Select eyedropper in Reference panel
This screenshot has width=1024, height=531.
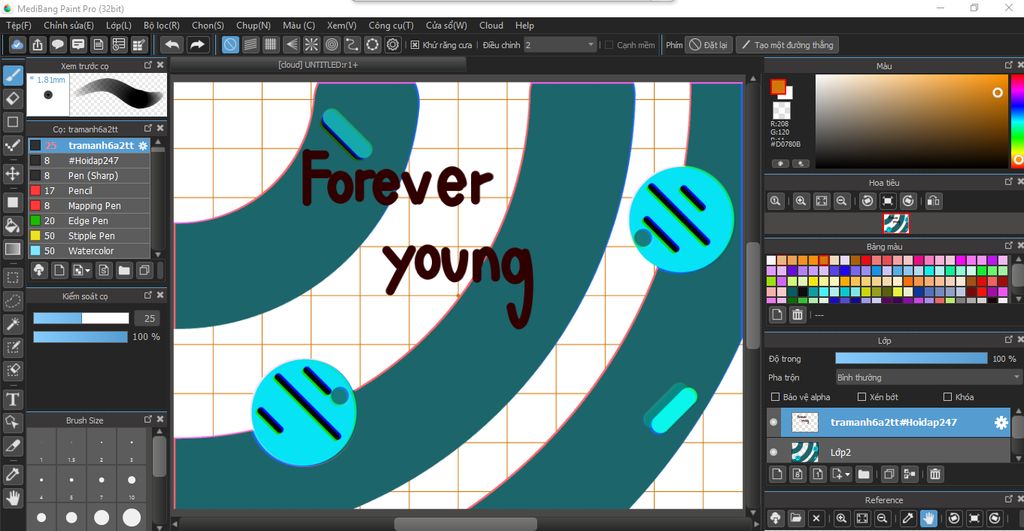click(x=908, y=518)
